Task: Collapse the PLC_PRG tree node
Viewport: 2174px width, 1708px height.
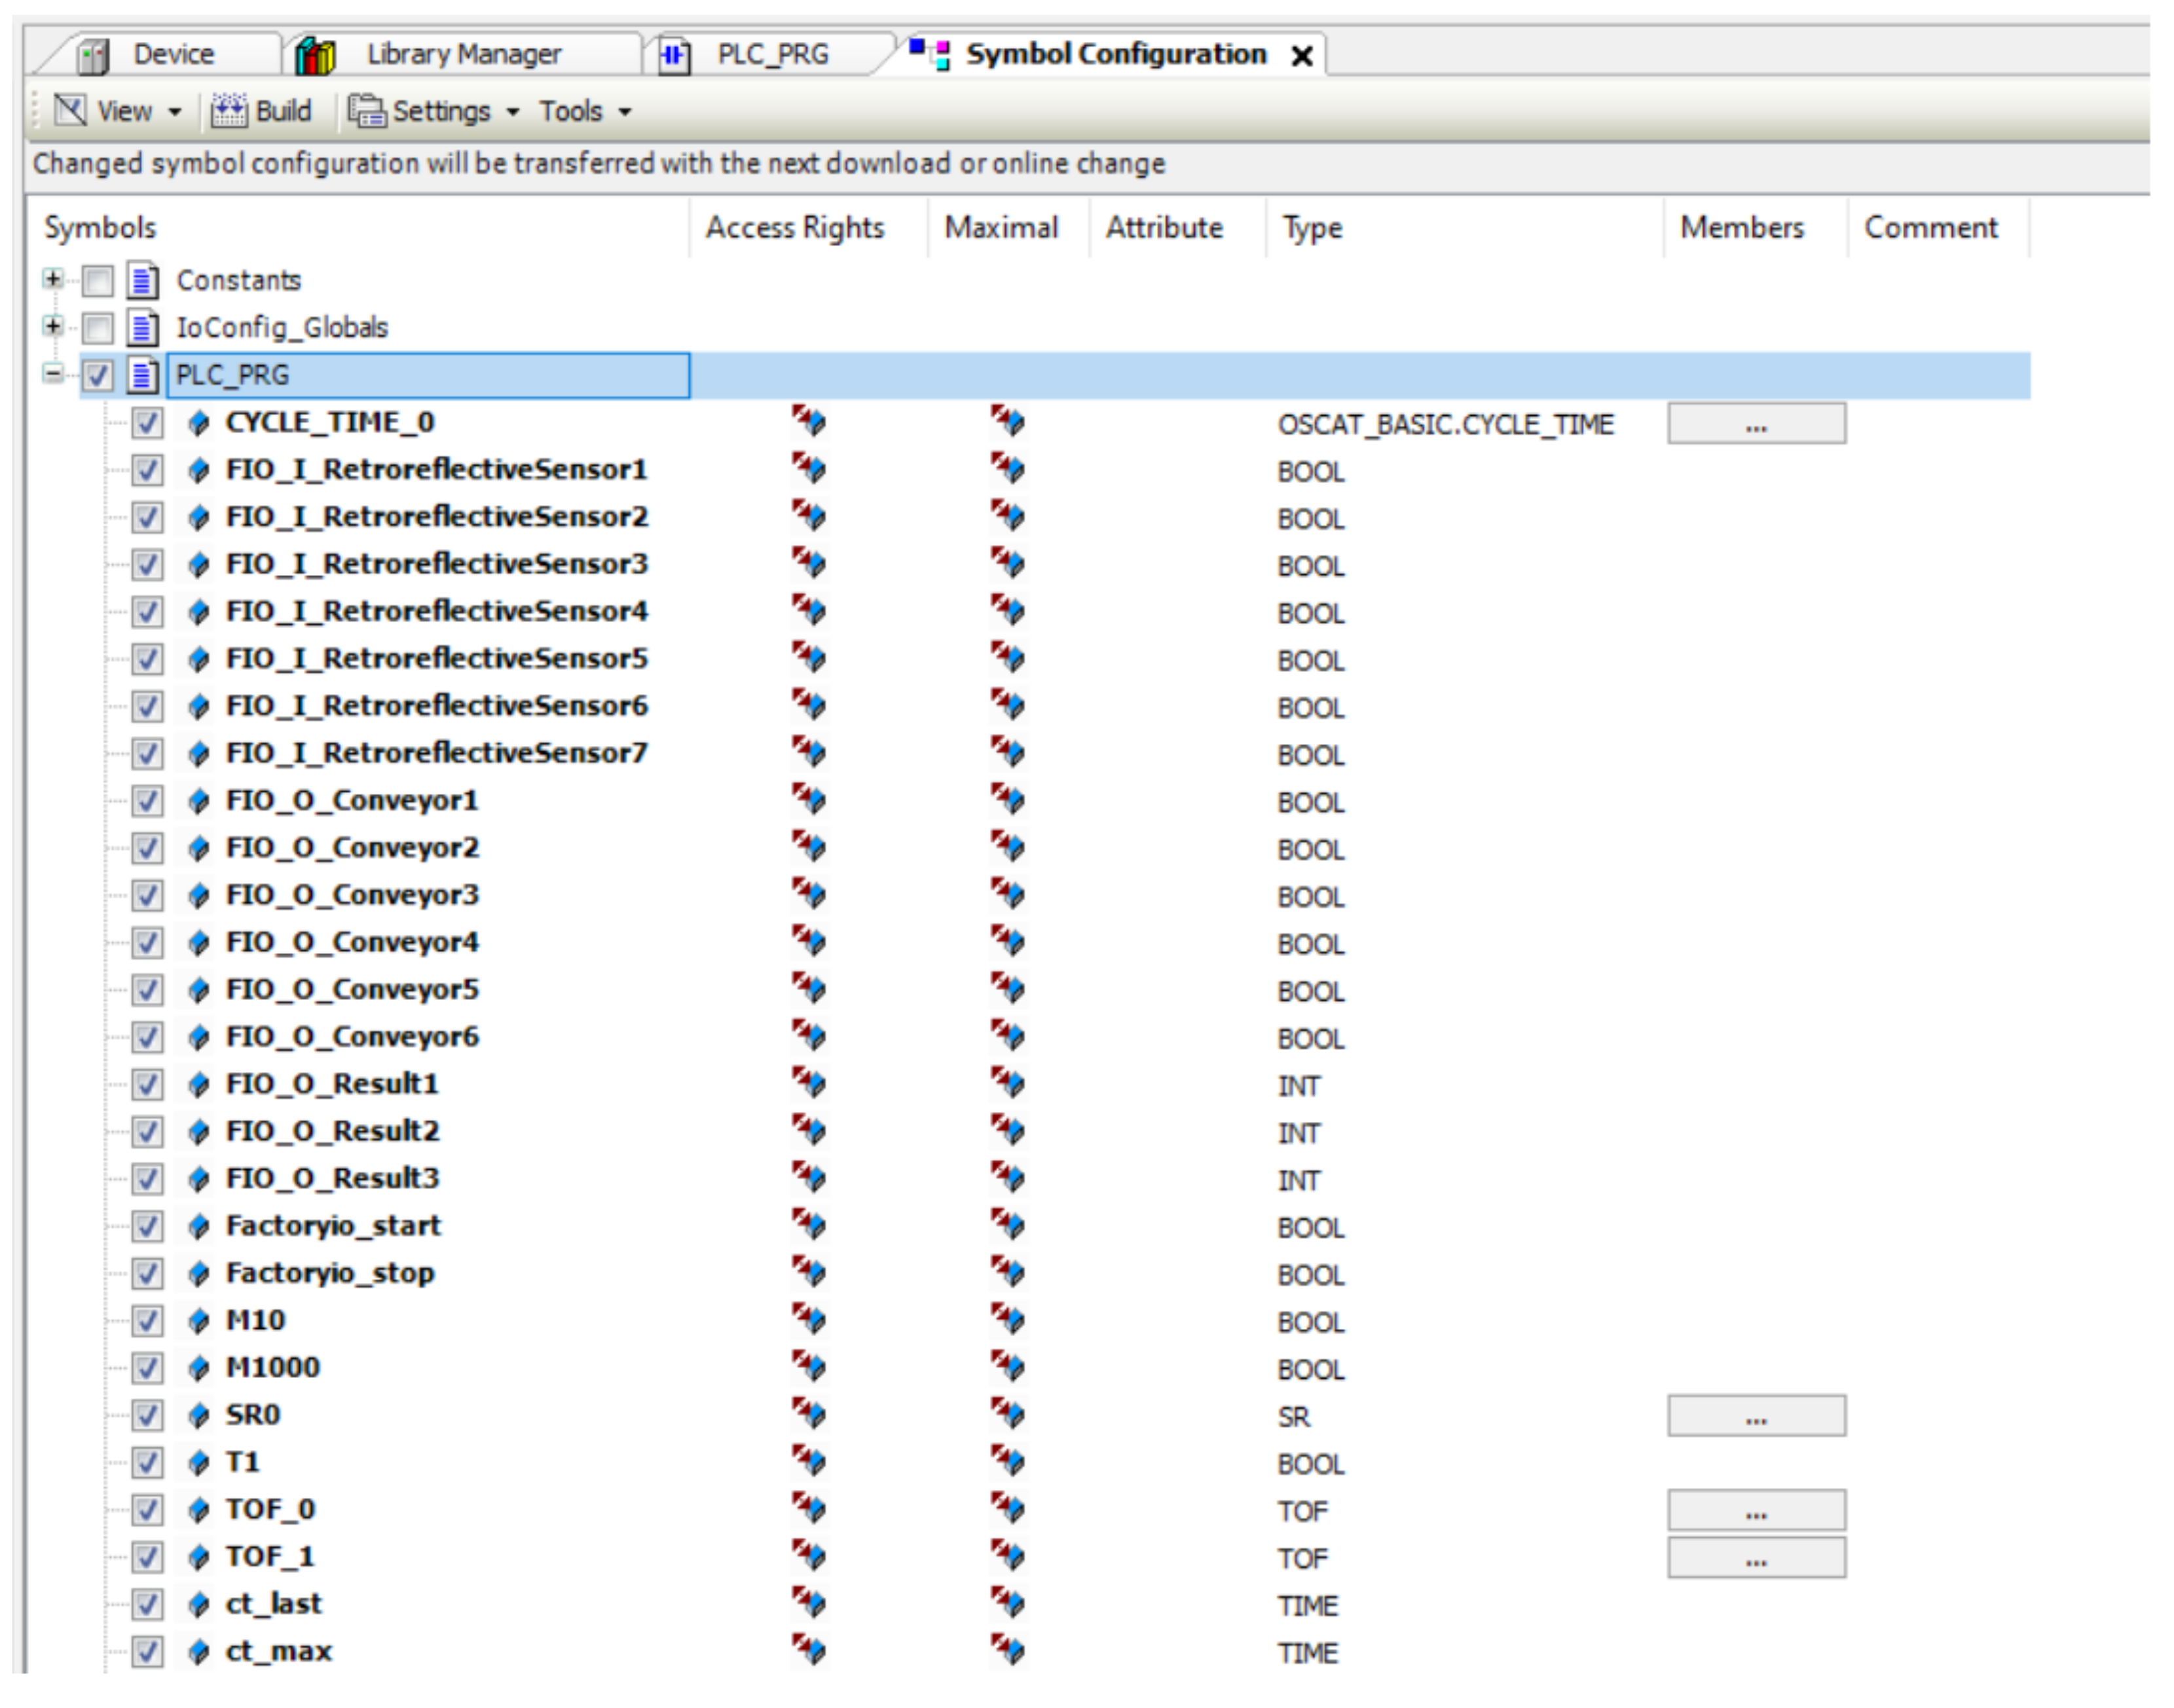Action: [x=53, y=374]
